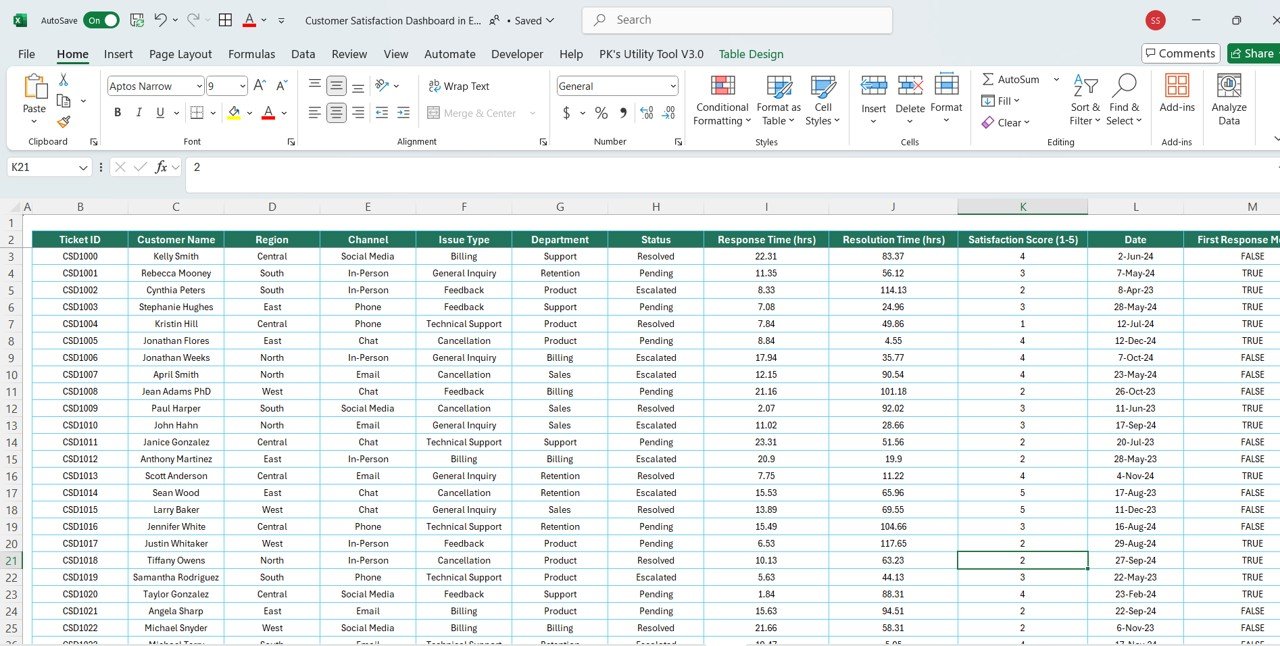Open the General number format dropdown
The height and width of the screenshot is (646, 1280).
(x=673, y=86)
